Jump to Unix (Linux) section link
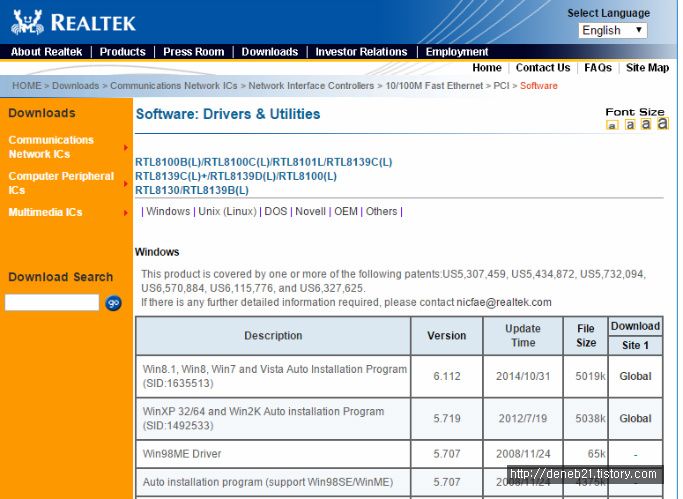This screenshot has width=683, height=499. click(227, 212)
